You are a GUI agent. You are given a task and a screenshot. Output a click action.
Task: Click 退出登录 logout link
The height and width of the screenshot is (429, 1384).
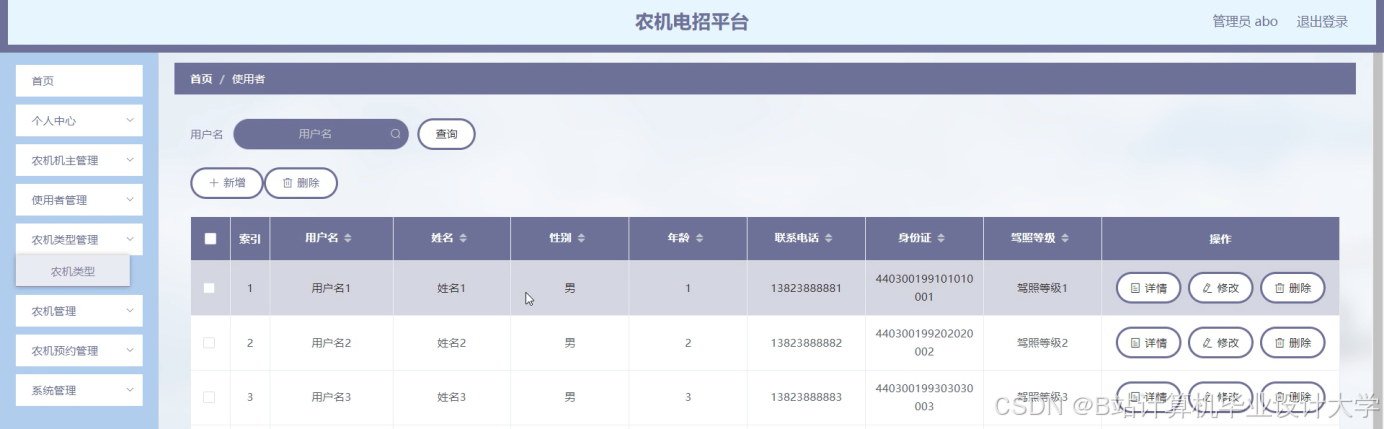[1322, 21]
